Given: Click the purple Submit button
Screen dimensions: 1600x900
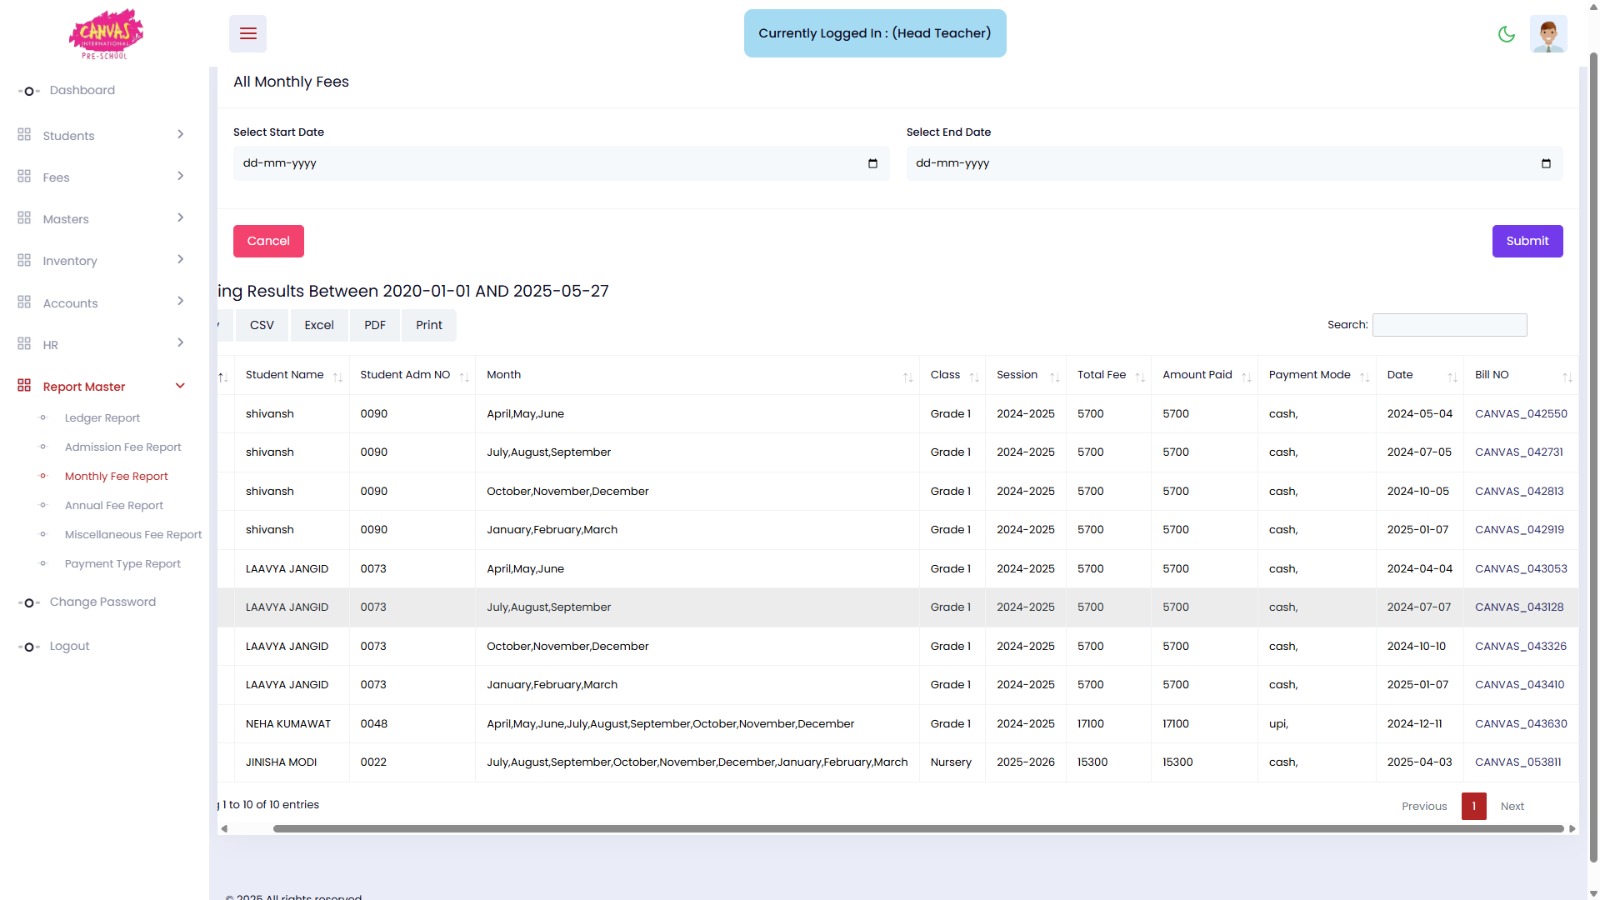Looking at the screenshot, I should [1527, 241].
